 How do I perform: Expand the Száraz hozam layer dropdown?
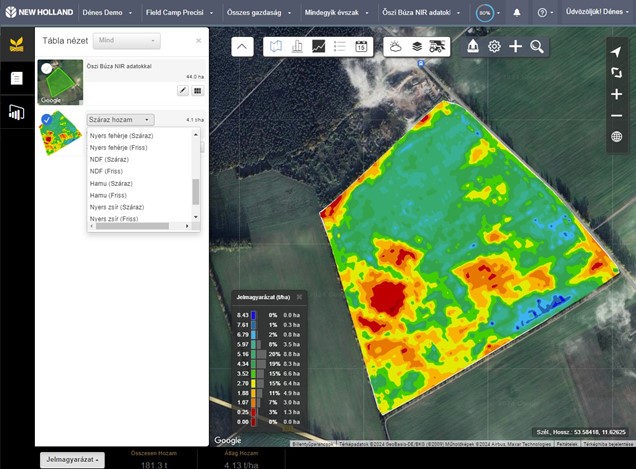pyautogui.click(x=120, y=120)
